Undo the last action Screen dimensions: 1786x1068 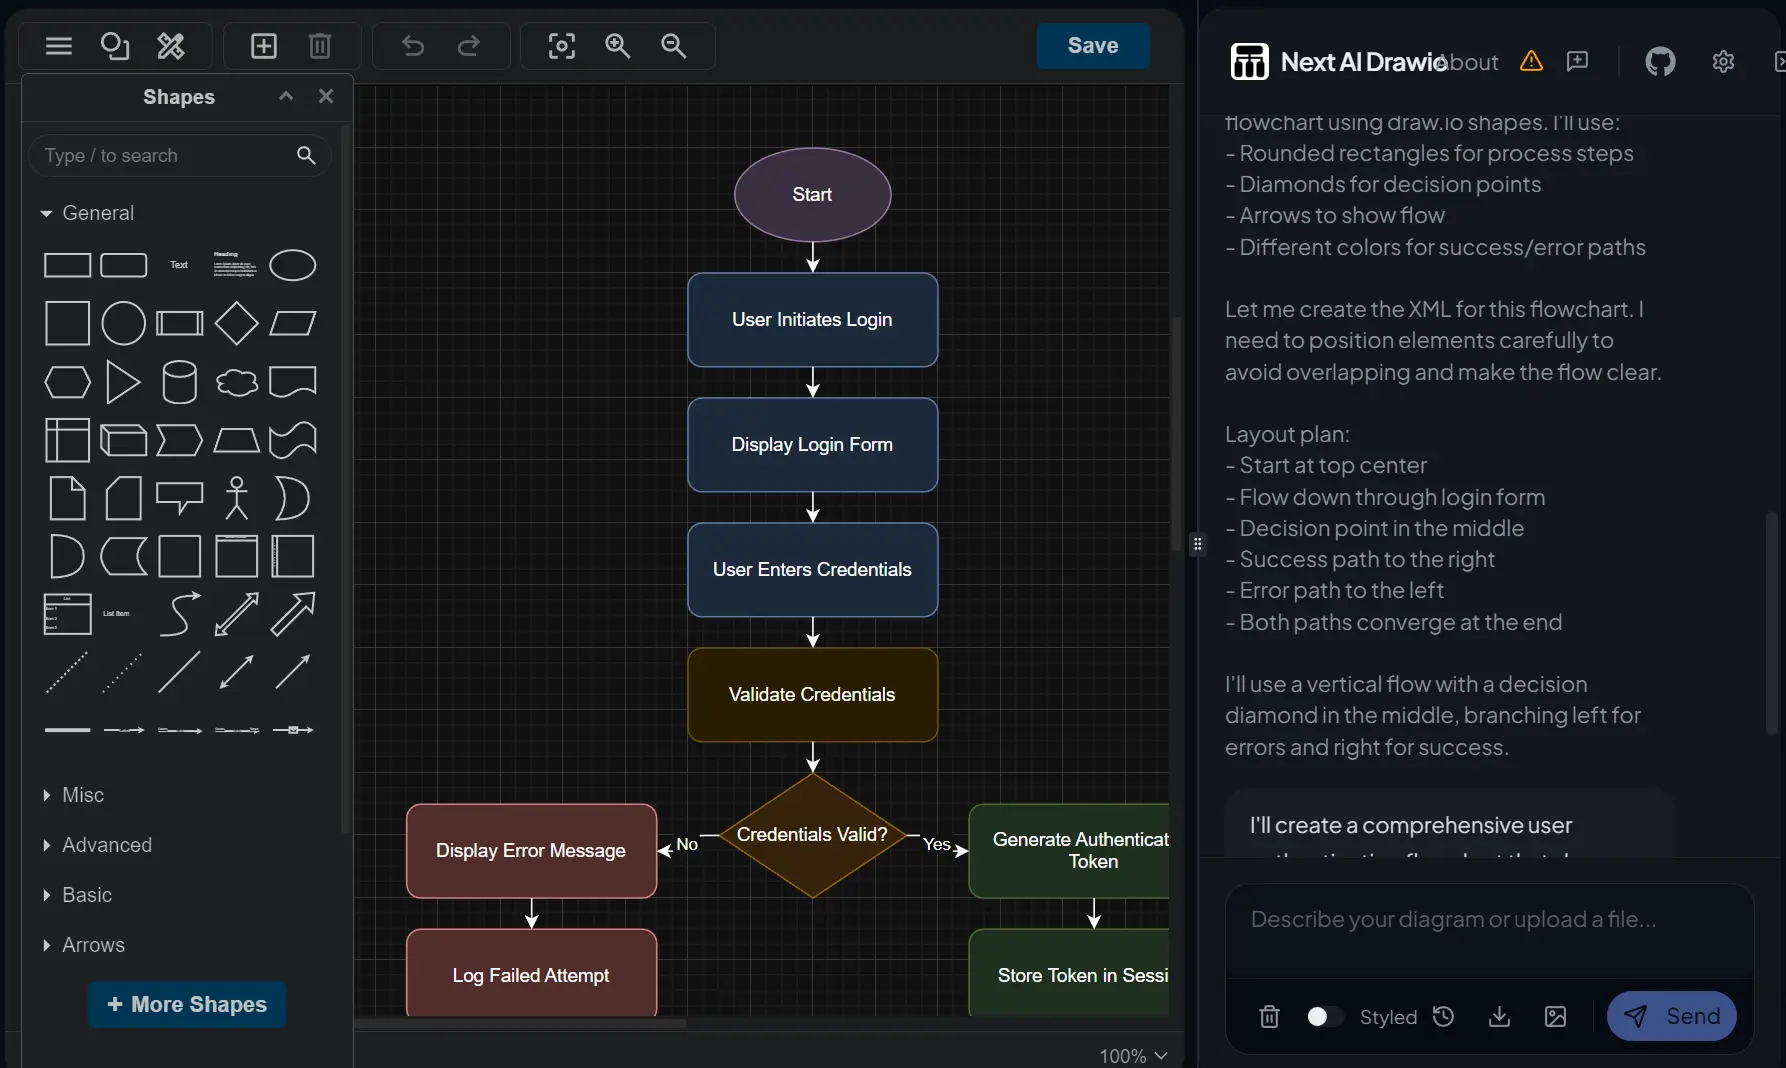pyautogui.click(x=413, y=46)
